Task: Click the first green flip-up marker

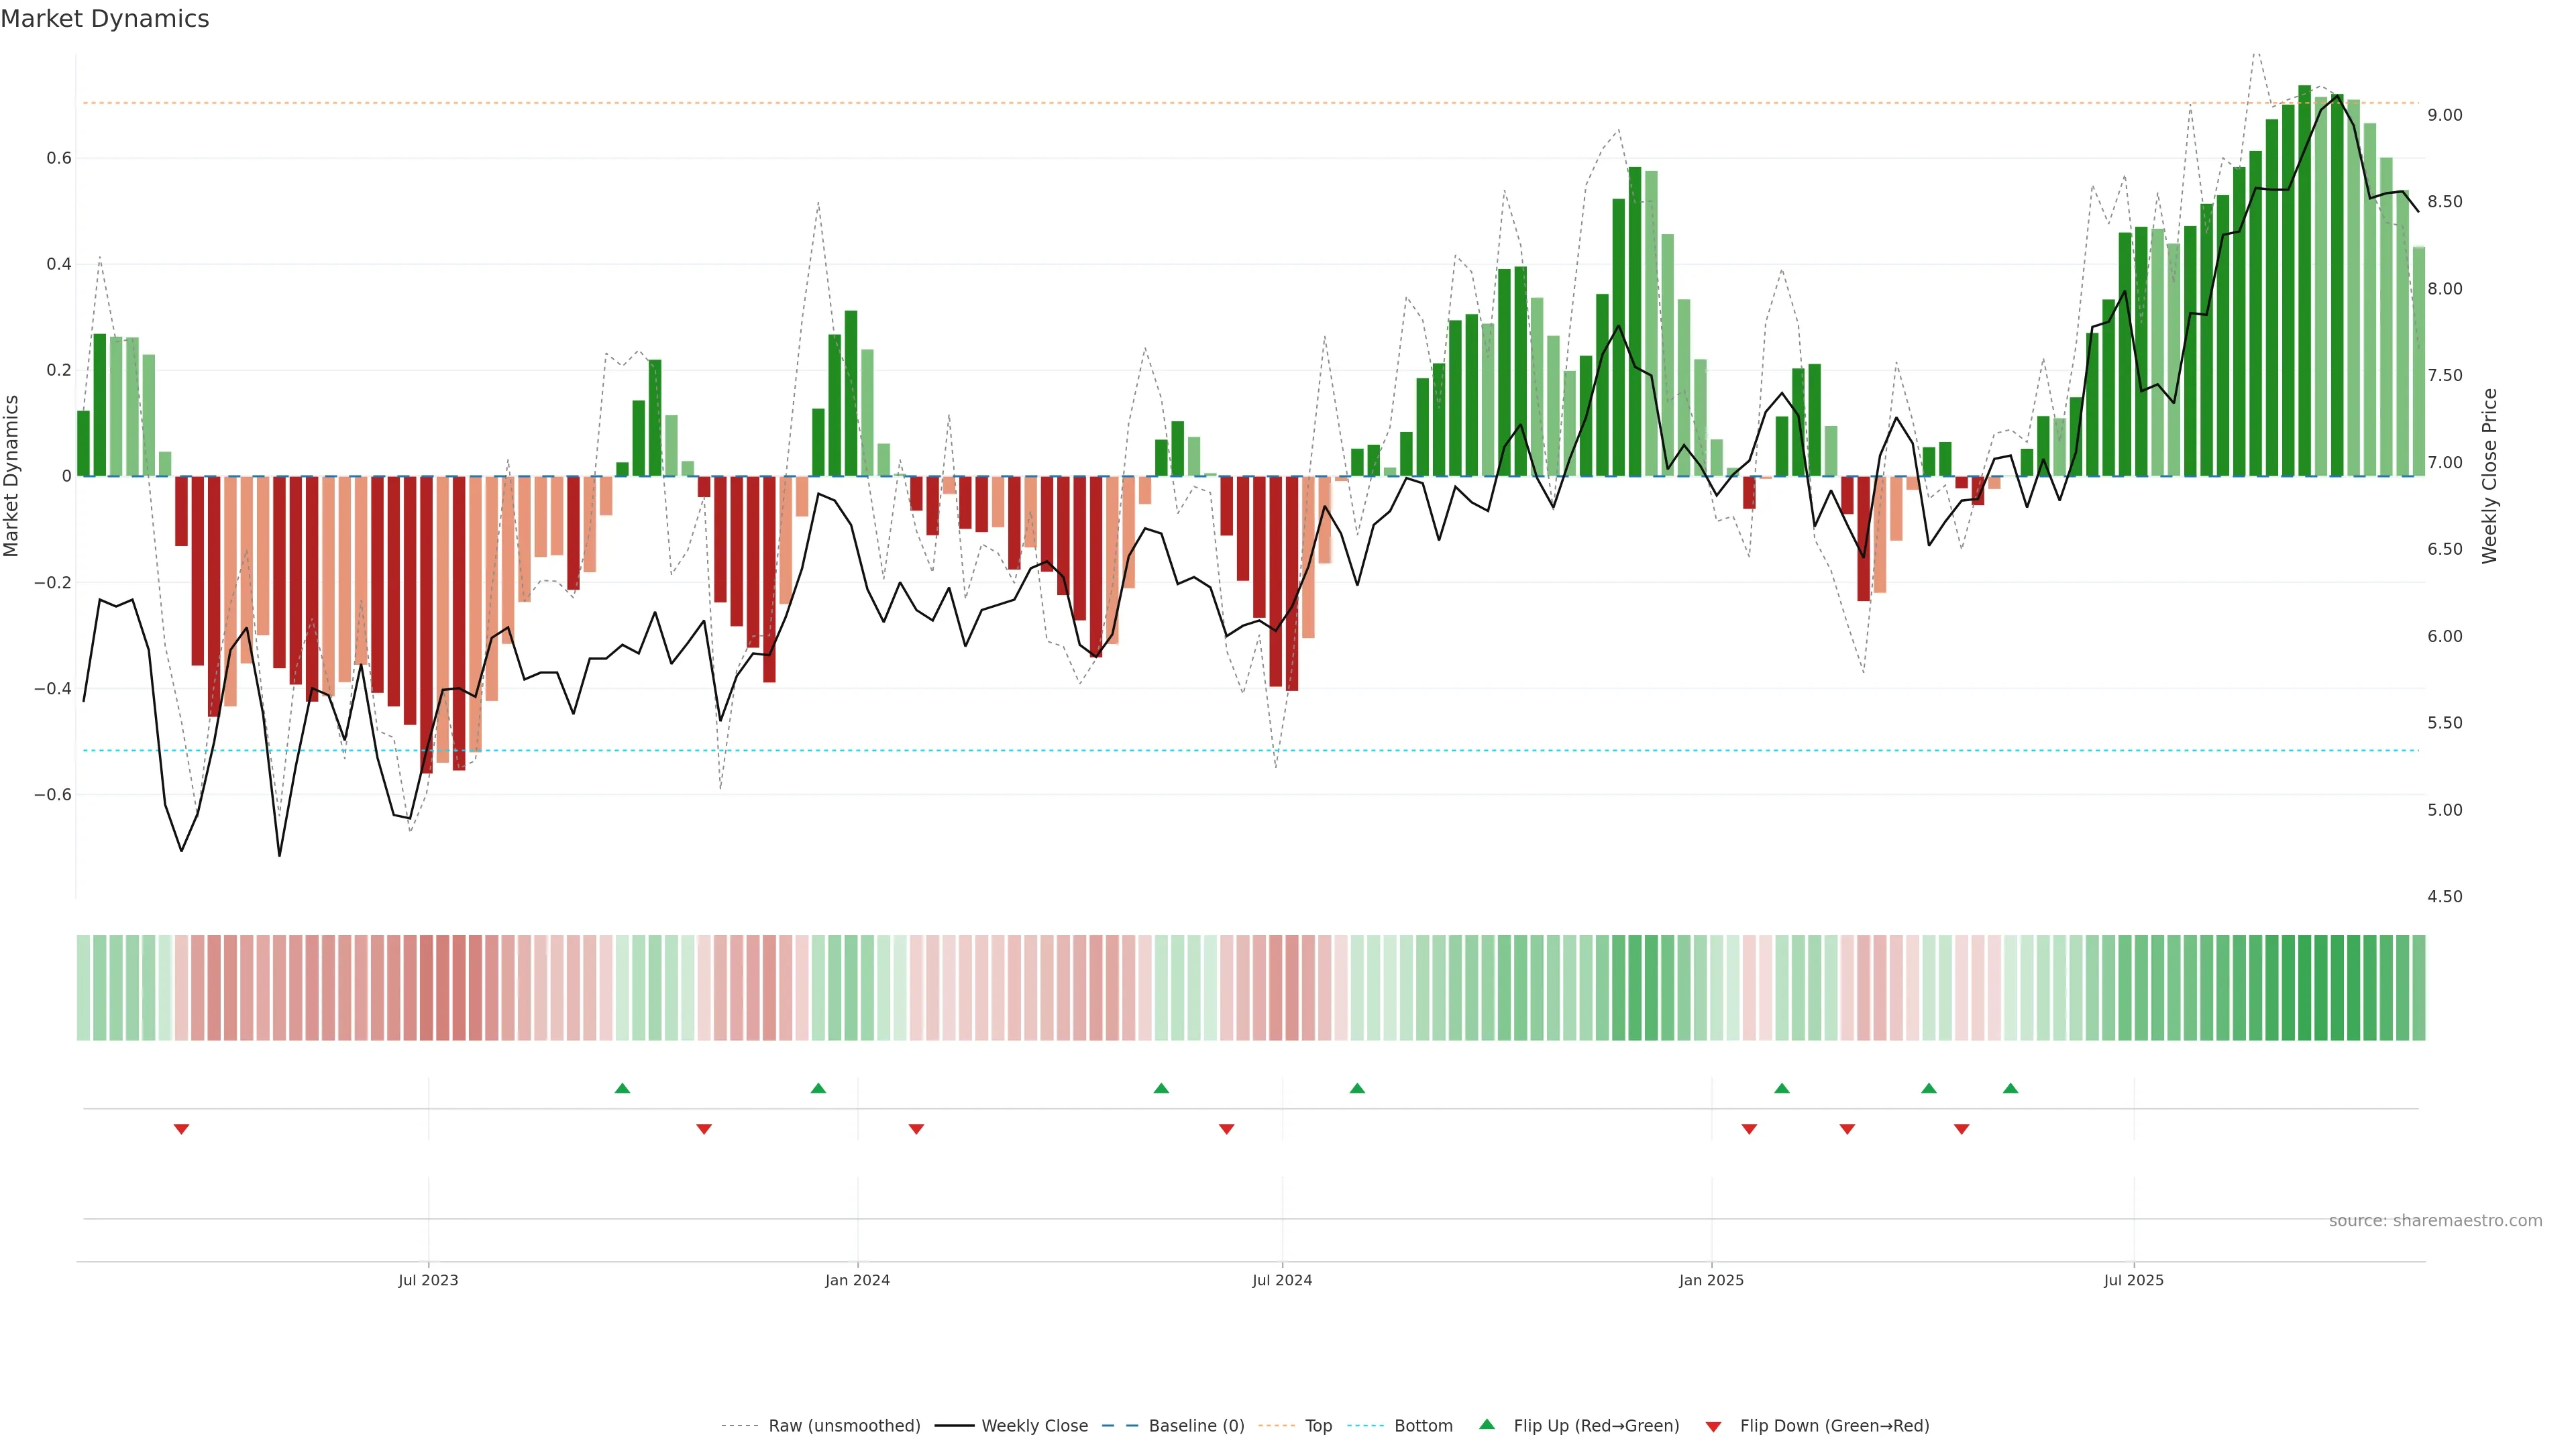Action: coord(622,1088)
